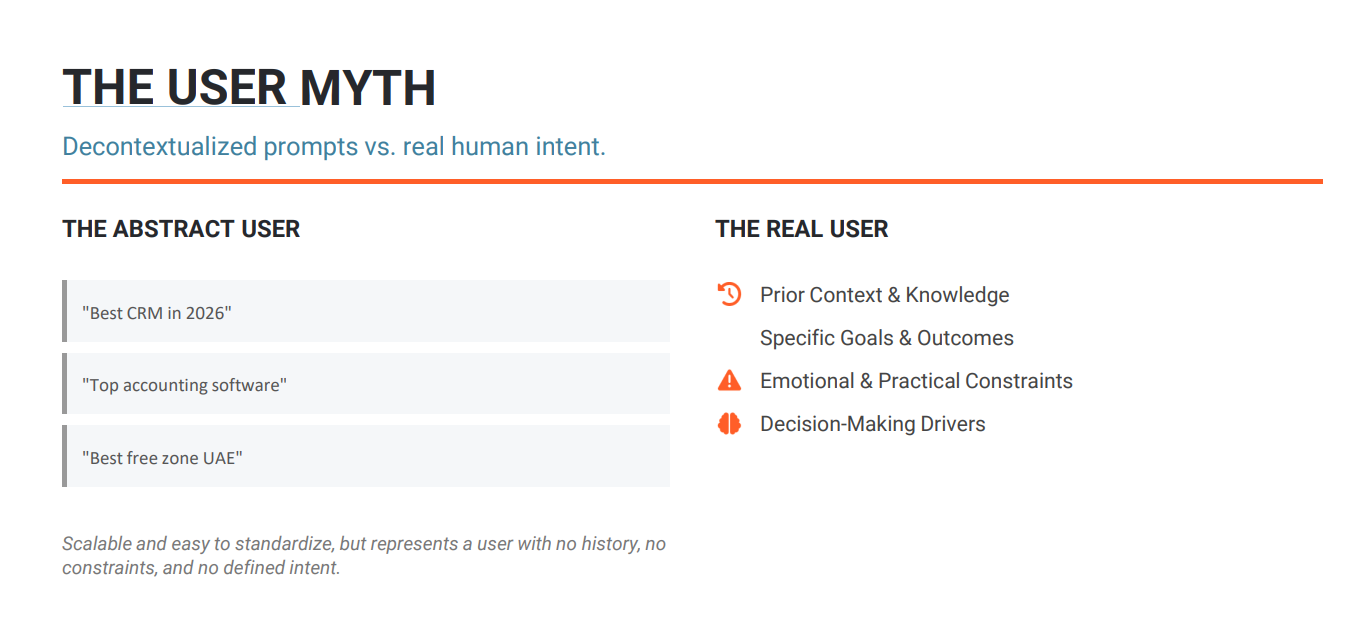Screen dimensions: 1364x621
Task: Click the orange horizontal divider line
Action: coord(692,181)
